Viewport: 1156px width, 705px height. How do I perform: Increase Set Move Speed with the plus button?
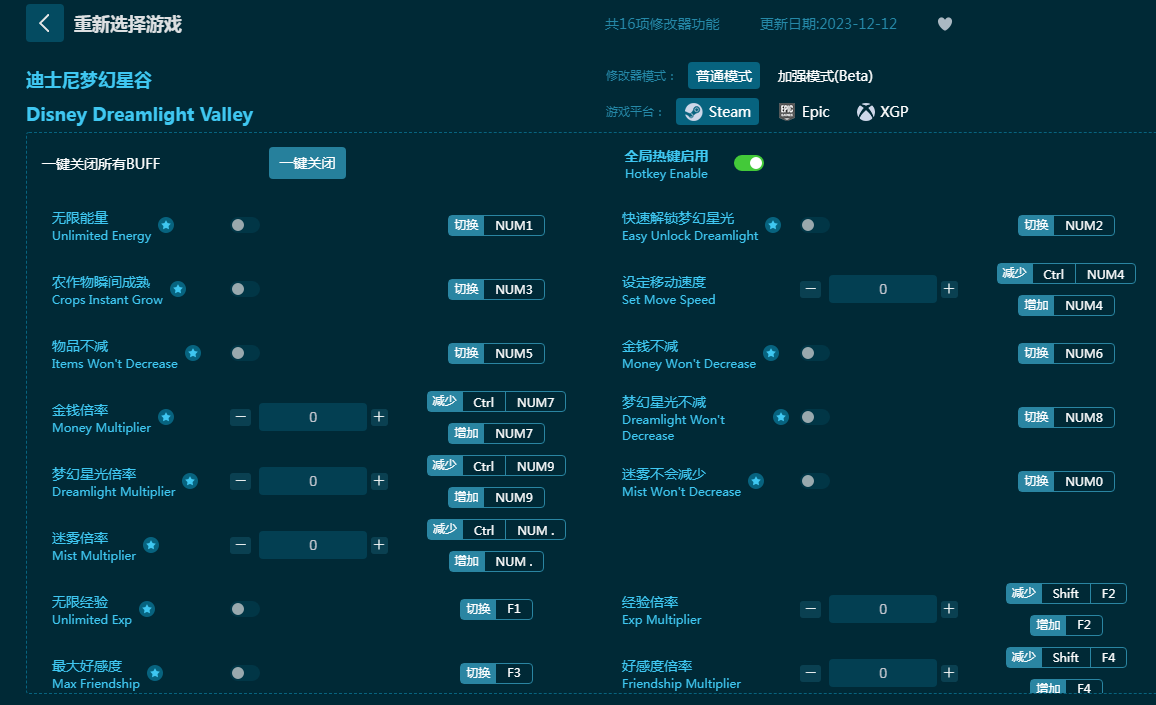[949, 289]
